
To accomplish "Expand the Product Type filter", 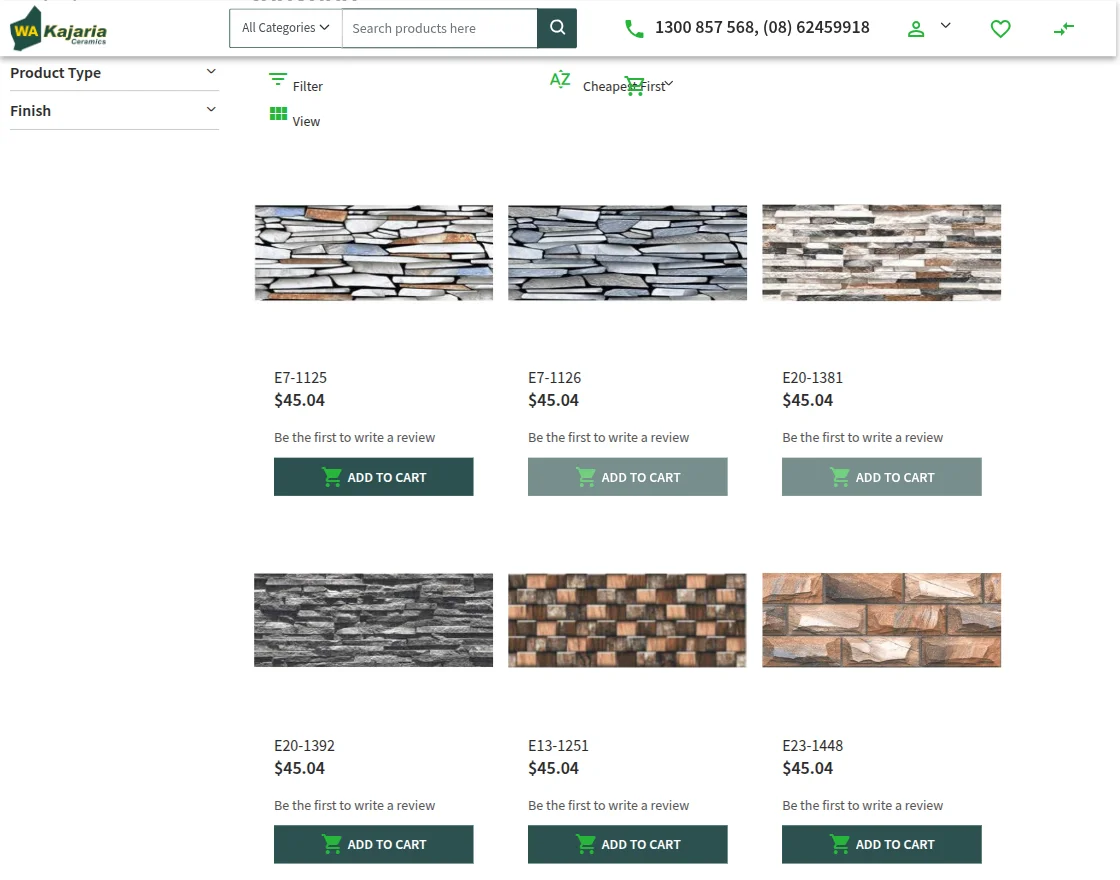I will tap(114, 73).
